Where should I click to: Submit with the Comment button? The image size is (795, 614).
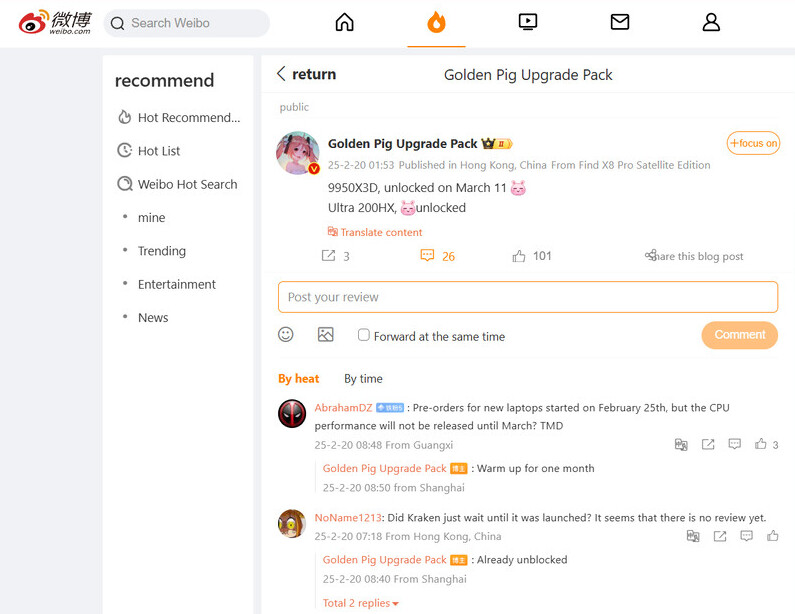pos(740,335)
